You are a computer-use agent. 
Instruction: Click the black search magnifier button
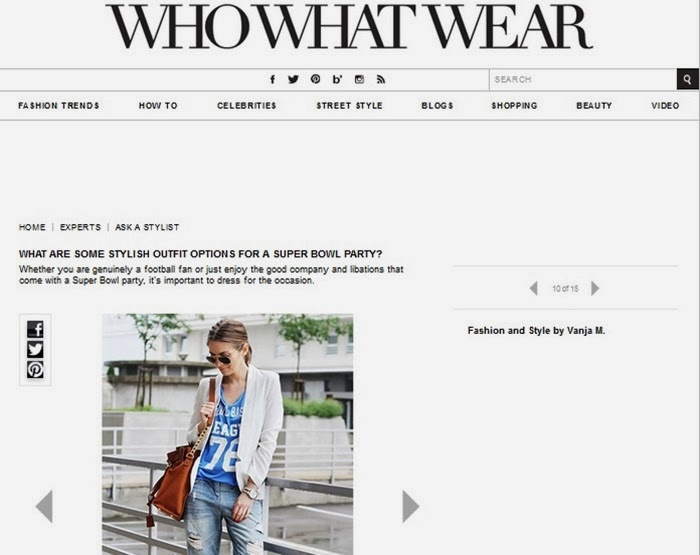point(688,79)
